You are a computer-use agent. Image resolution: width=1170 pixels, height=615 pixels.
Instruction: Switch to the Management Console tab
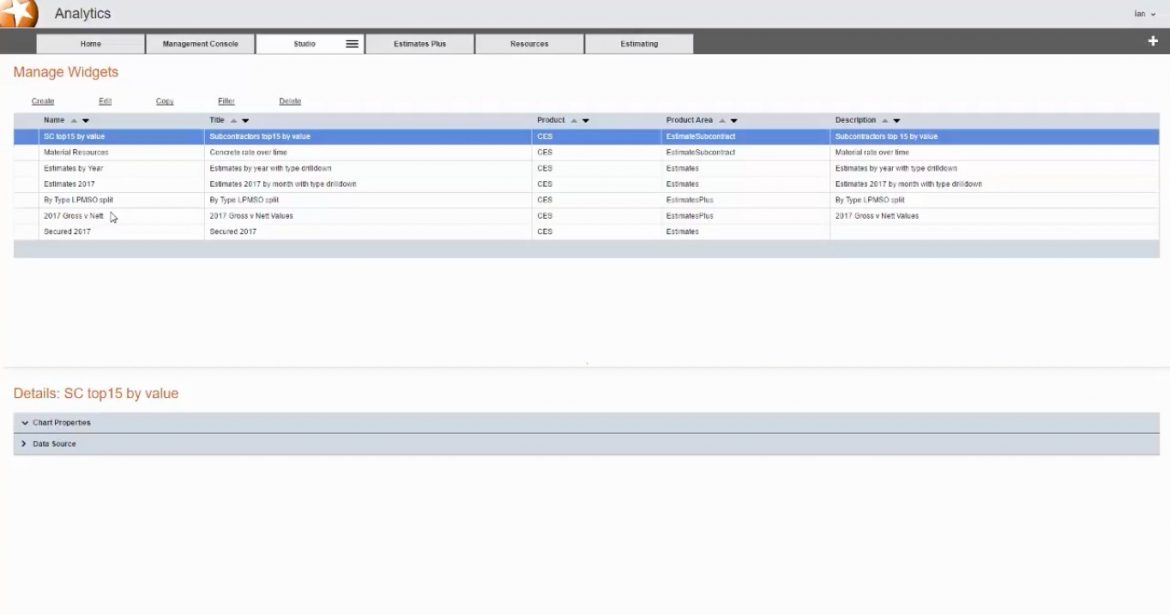click(x=200, y=43)
